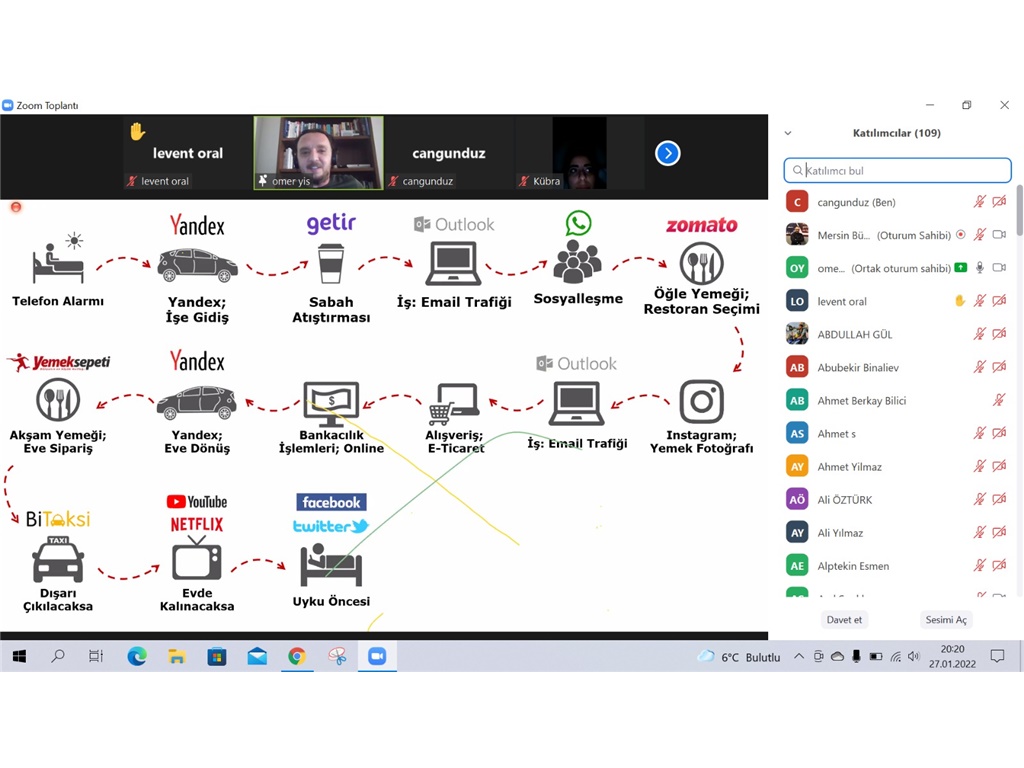Click the raised hand icon in levent oral's participant row

[959, 300]
